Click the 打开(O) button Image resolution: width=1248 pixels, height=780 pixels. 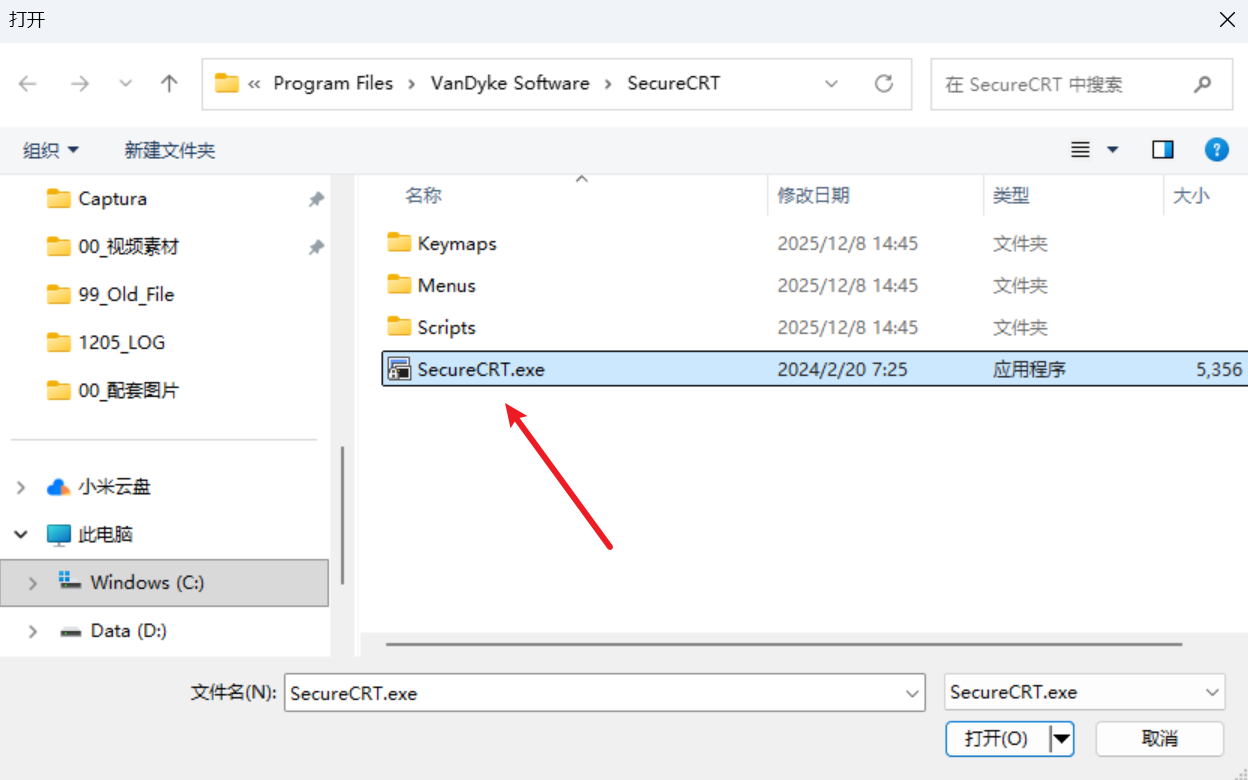(996, 739)
